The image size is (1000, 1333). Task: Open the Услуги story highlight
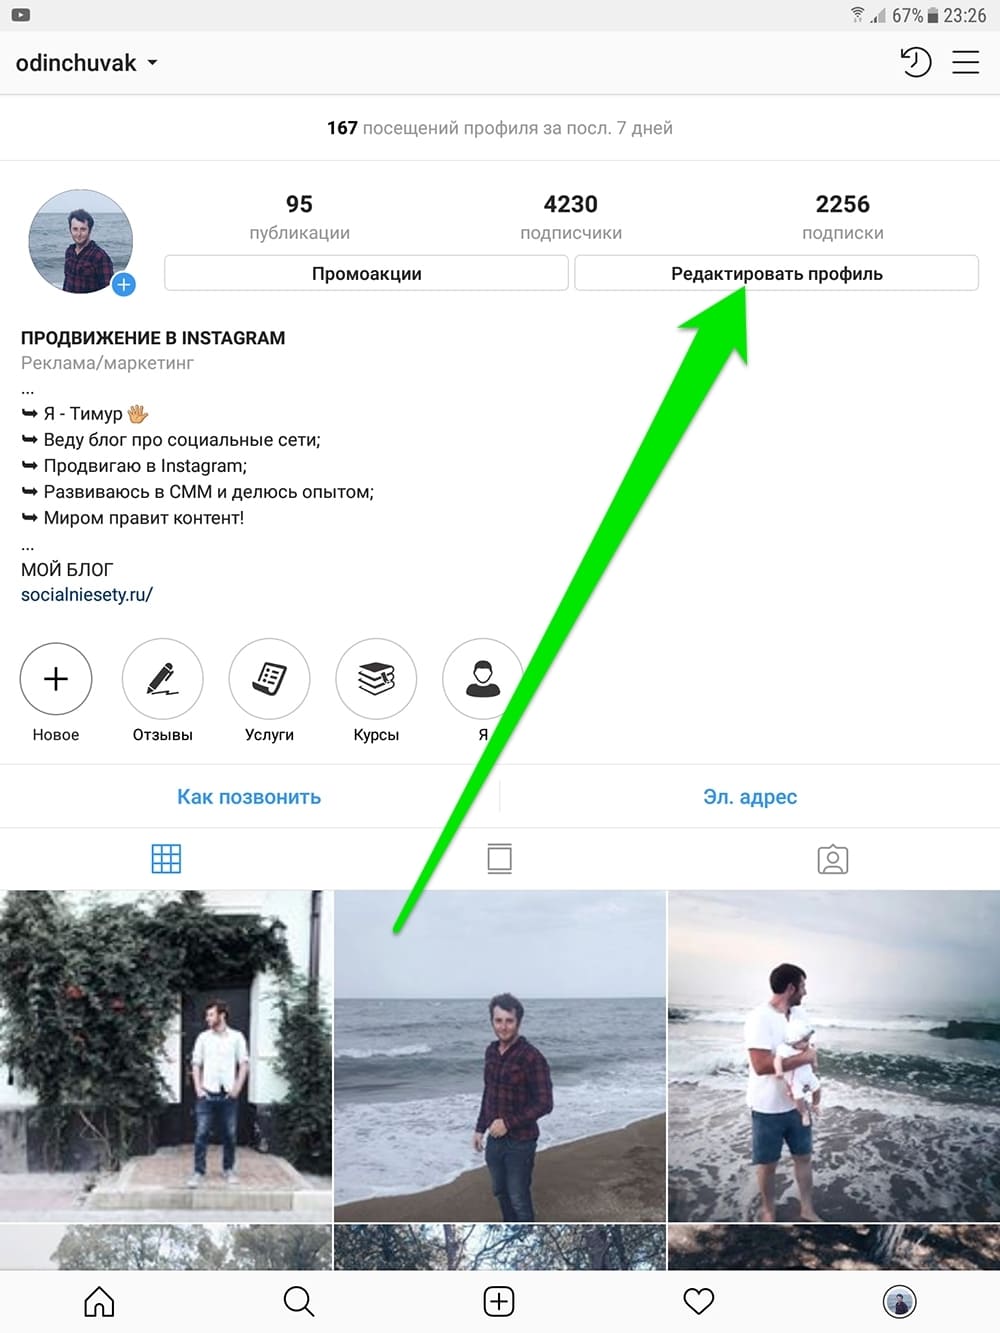(x=269, y=679)
